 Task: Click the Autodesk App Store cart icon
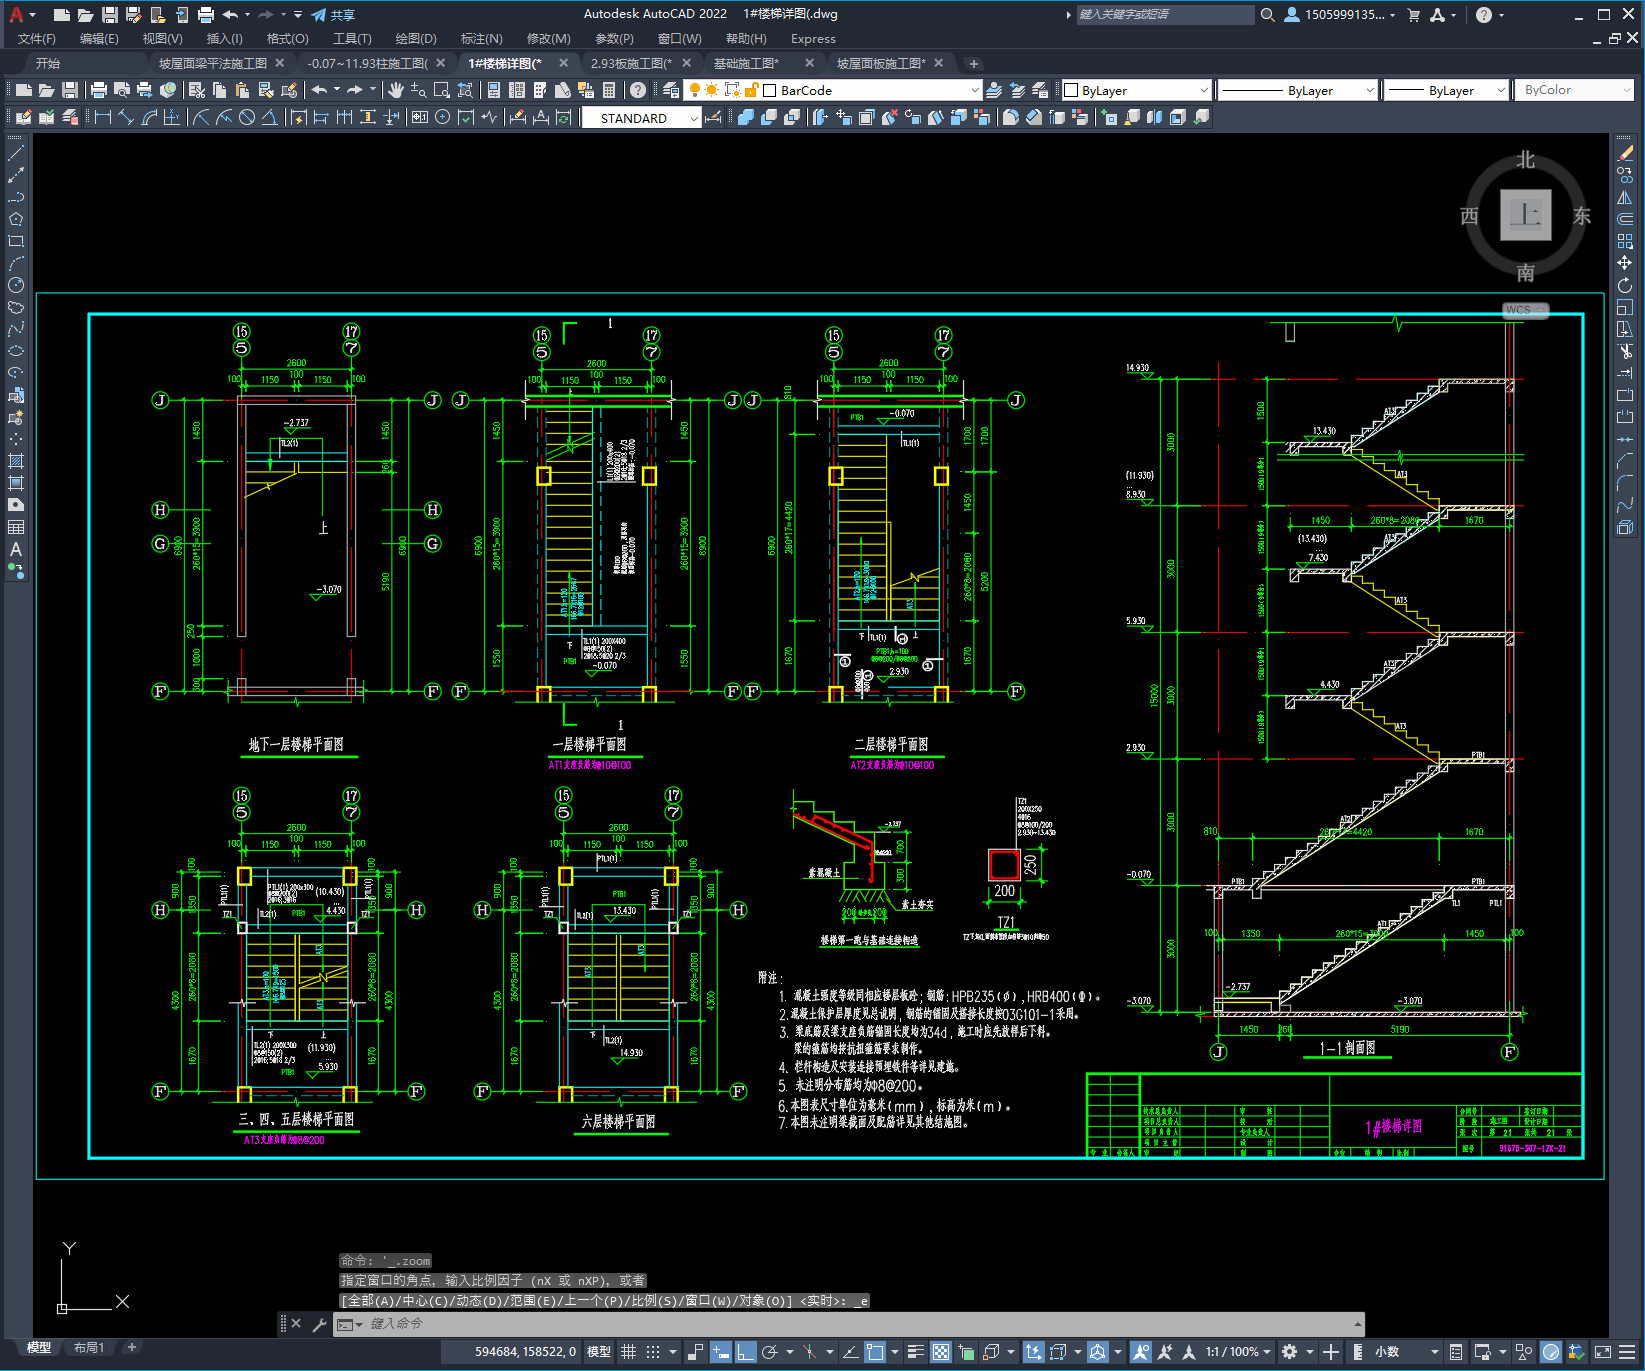point(1413,14)
